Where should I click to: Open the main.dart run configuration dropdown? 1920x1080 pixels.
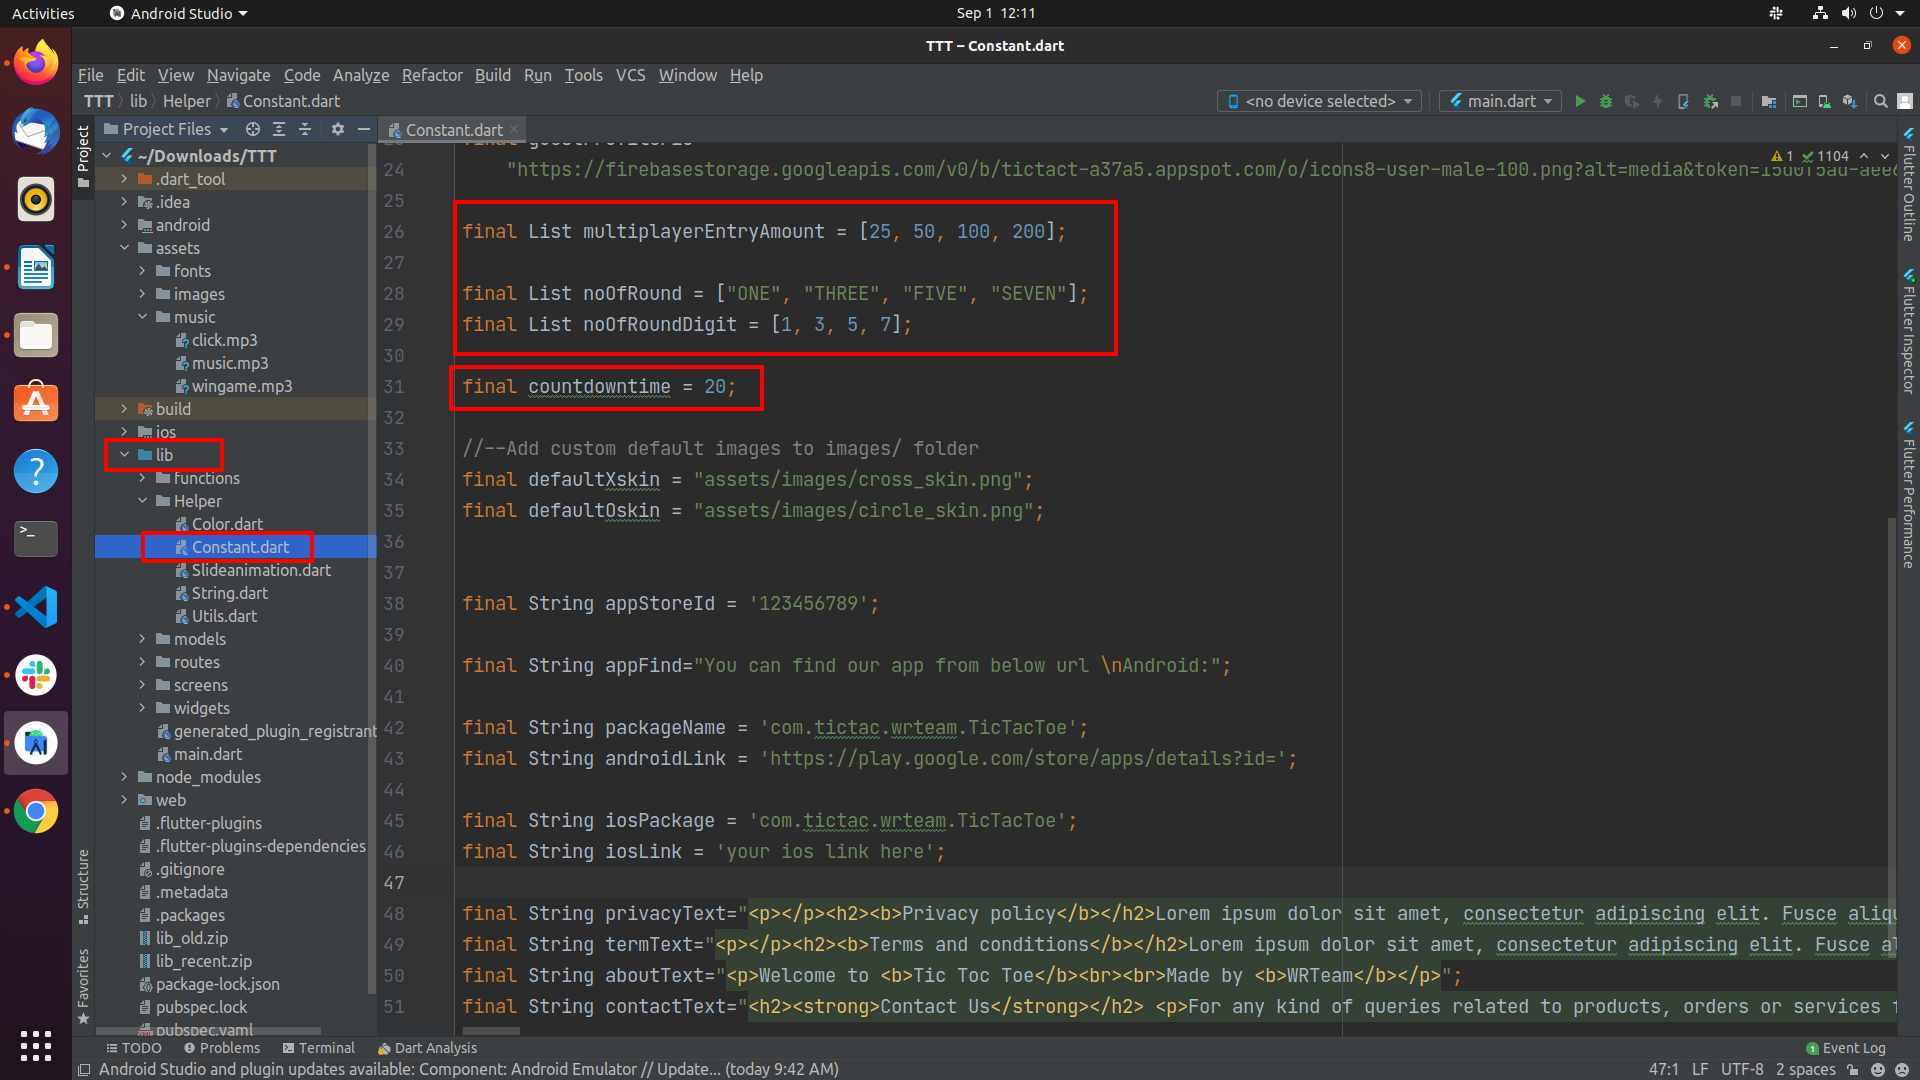pos(1500,101)
